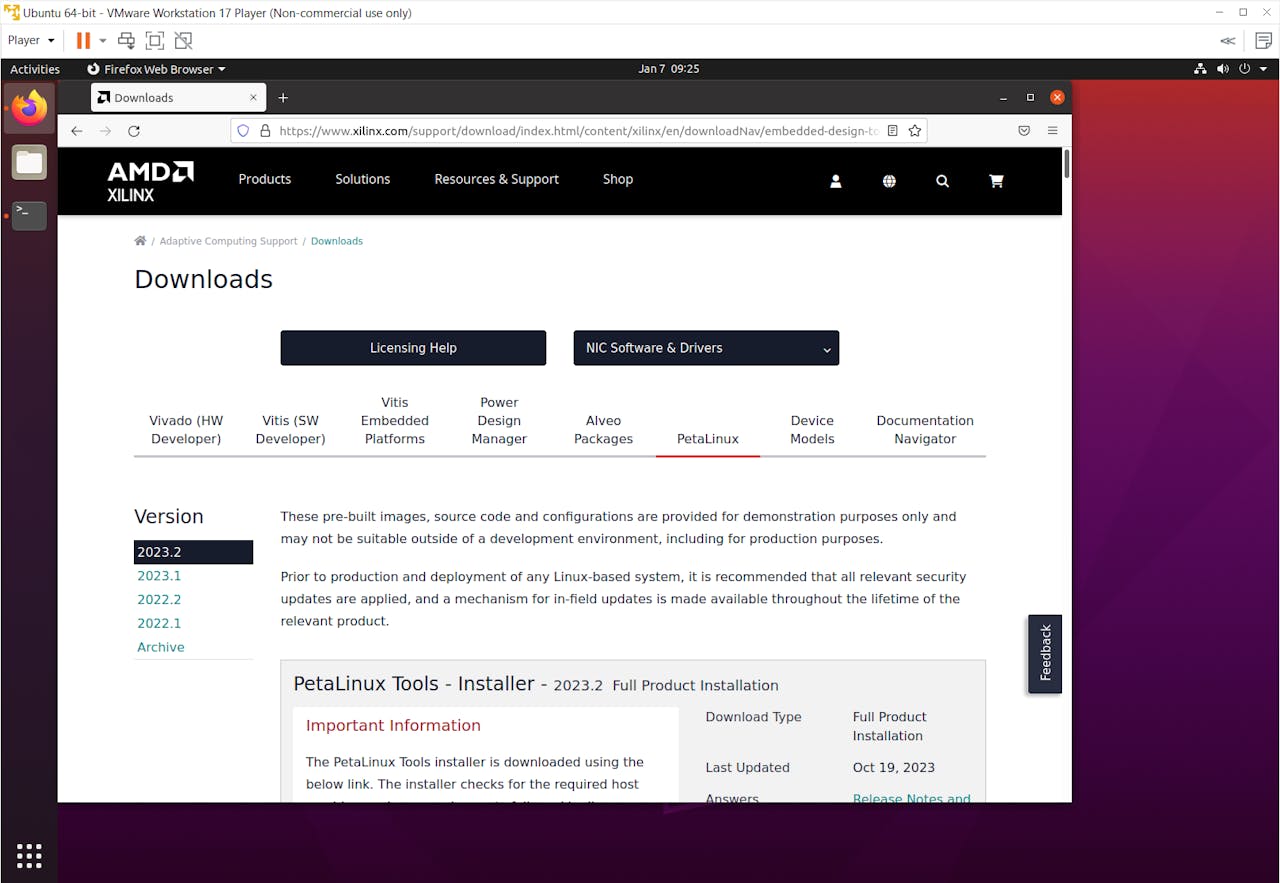1280x883 pixels.
Task: Click the shield tracking protection icon
Action: 243,131
